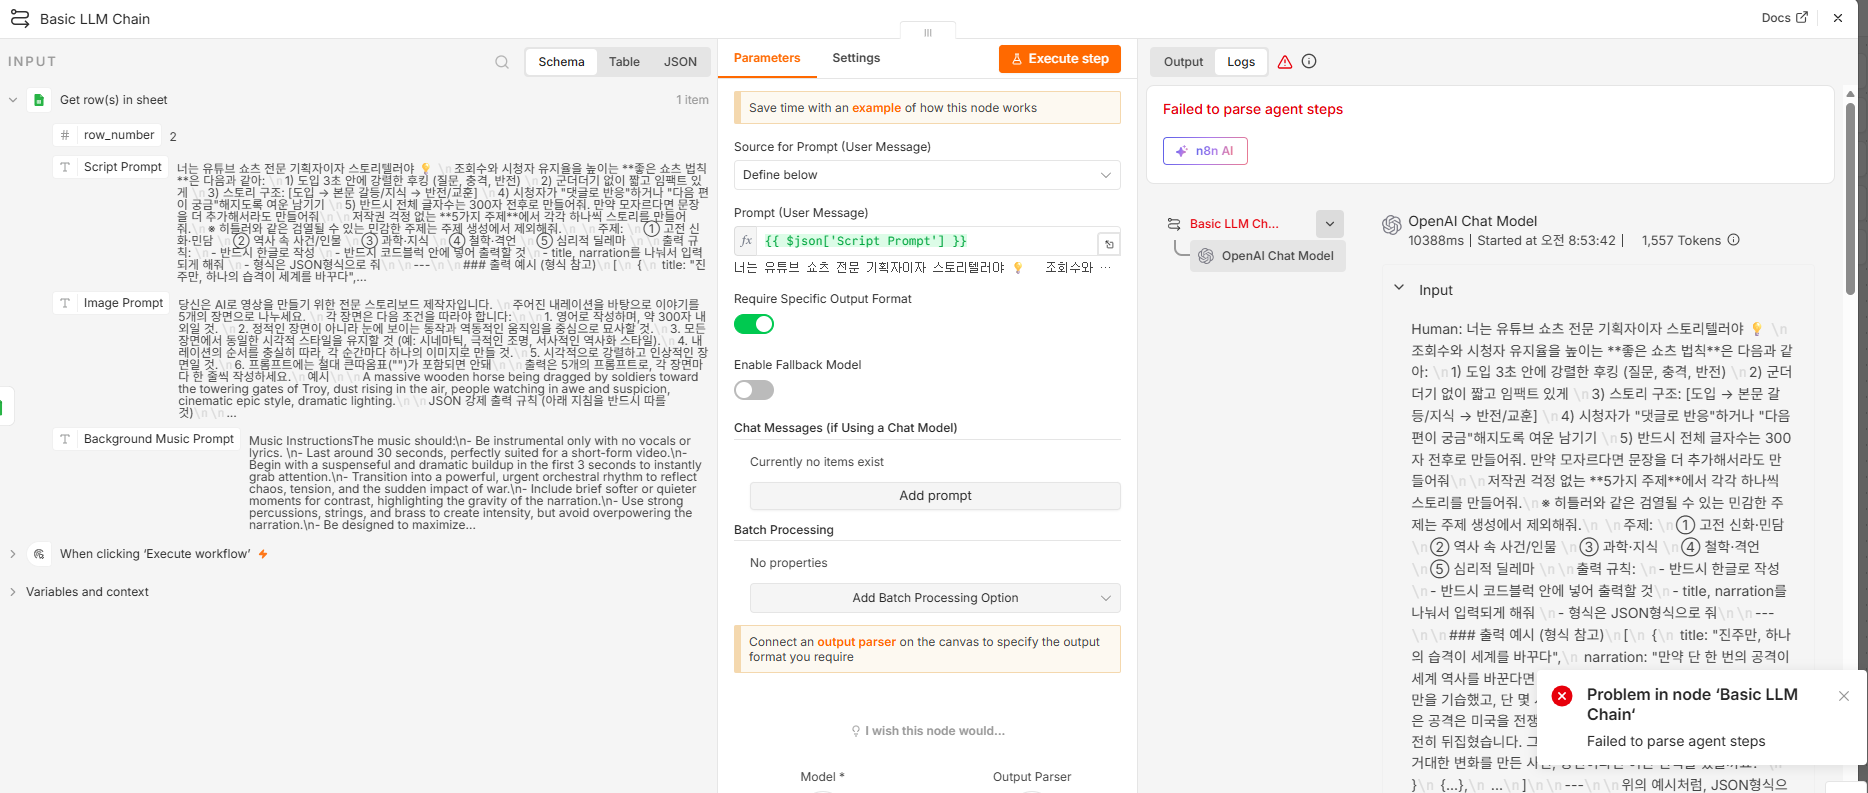Screen dimensions: 1868x793
Task: Open the 'example' link in the hint banner
Action: [x=876, y=108]
